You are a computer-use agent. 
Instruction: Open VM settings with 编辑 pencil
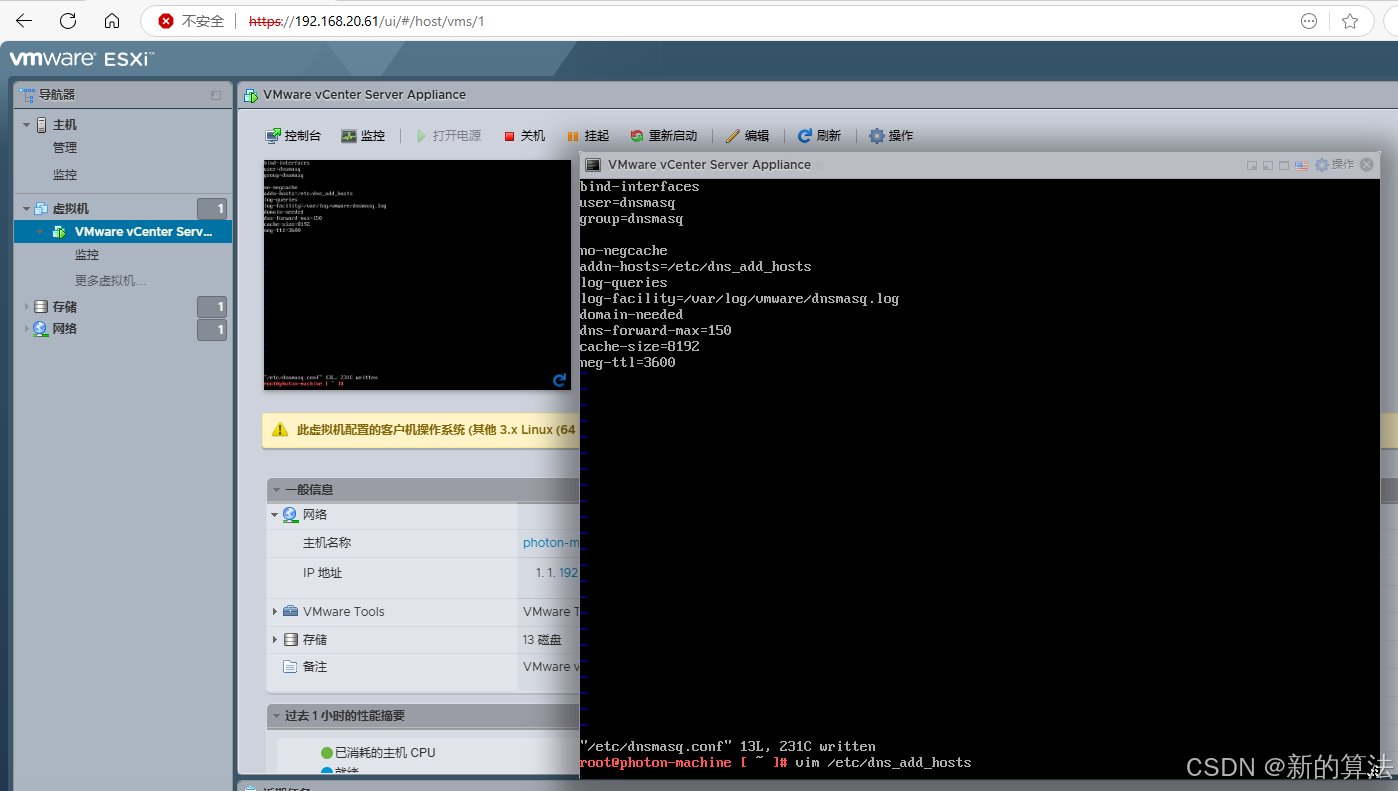tap(748, 136)
